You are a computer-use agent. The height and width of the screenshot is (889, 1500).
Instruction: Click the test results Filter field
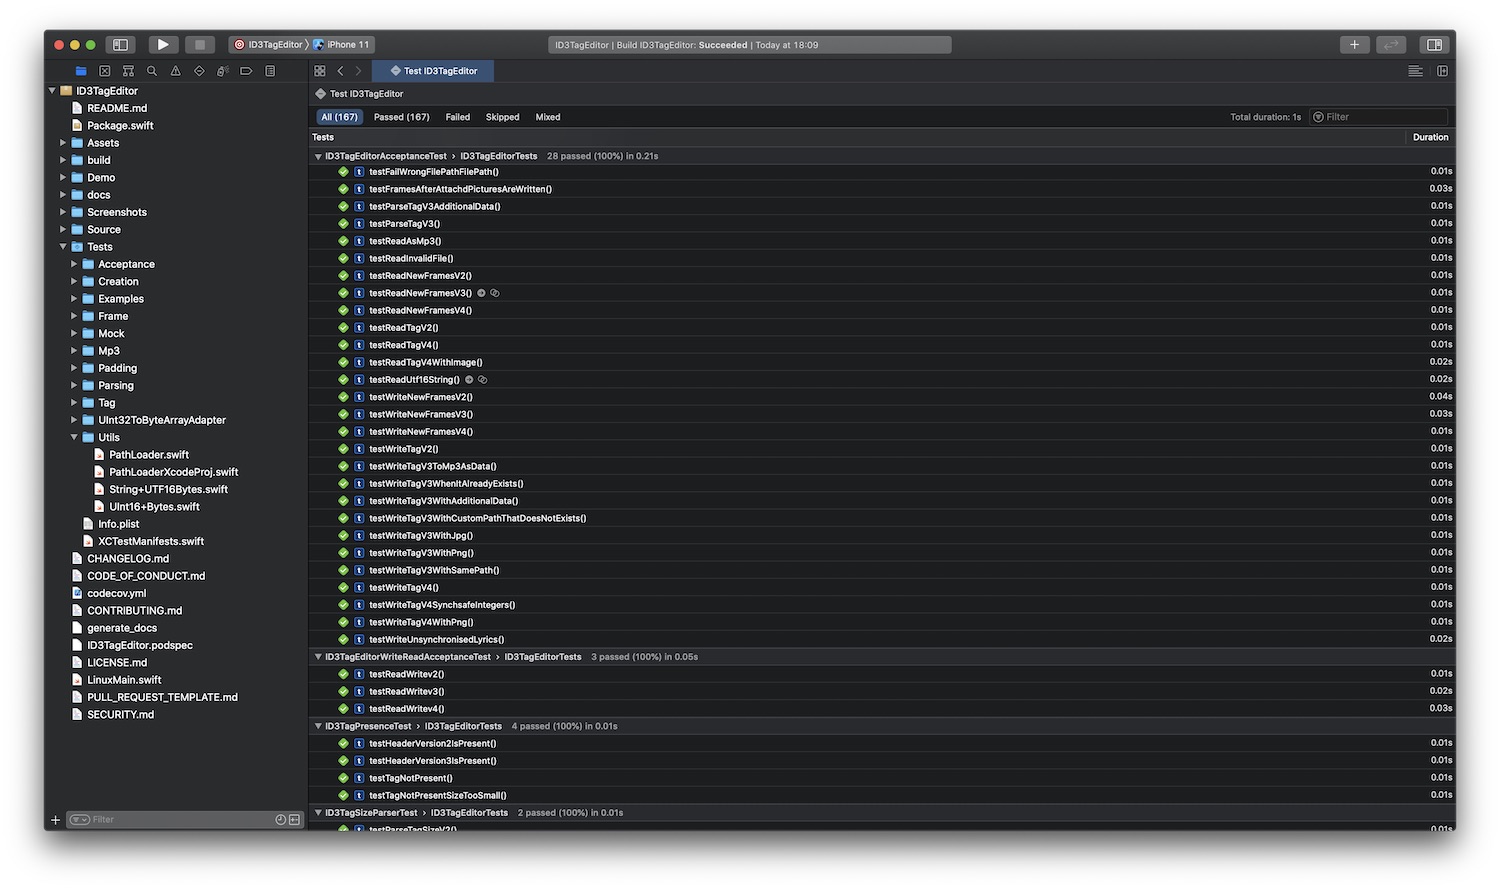[x=1378, y=117]
